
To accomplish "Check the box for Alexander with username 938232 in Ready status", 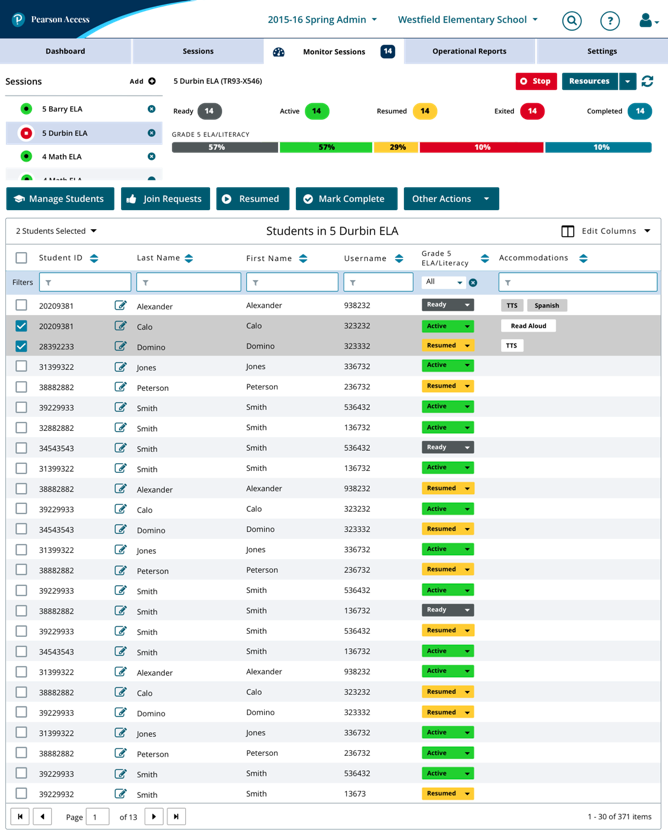I will [21, 305].
